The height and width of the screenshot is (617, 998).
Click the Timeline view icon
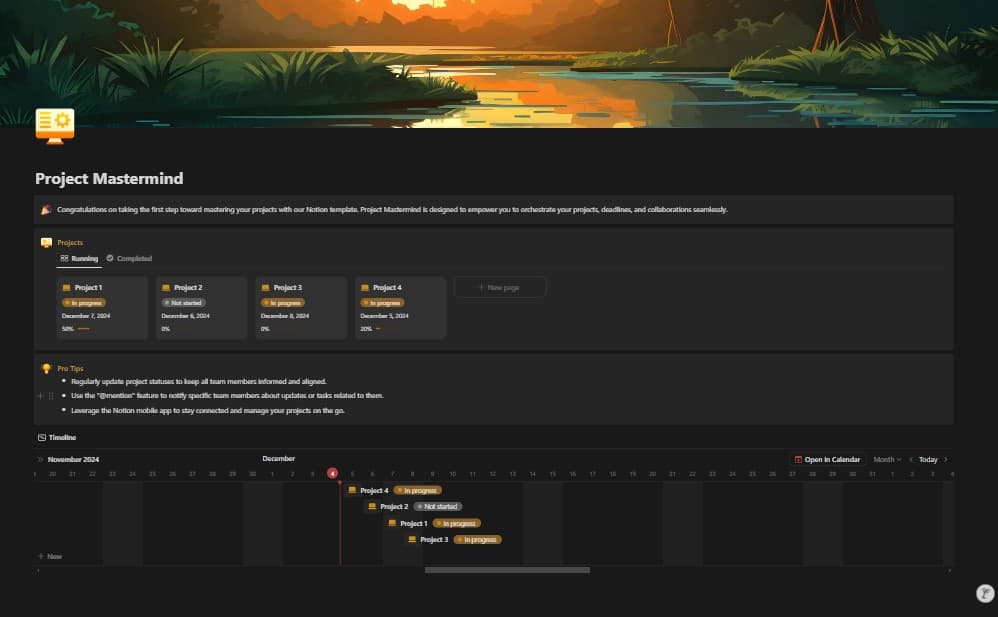tap(42, 437)
